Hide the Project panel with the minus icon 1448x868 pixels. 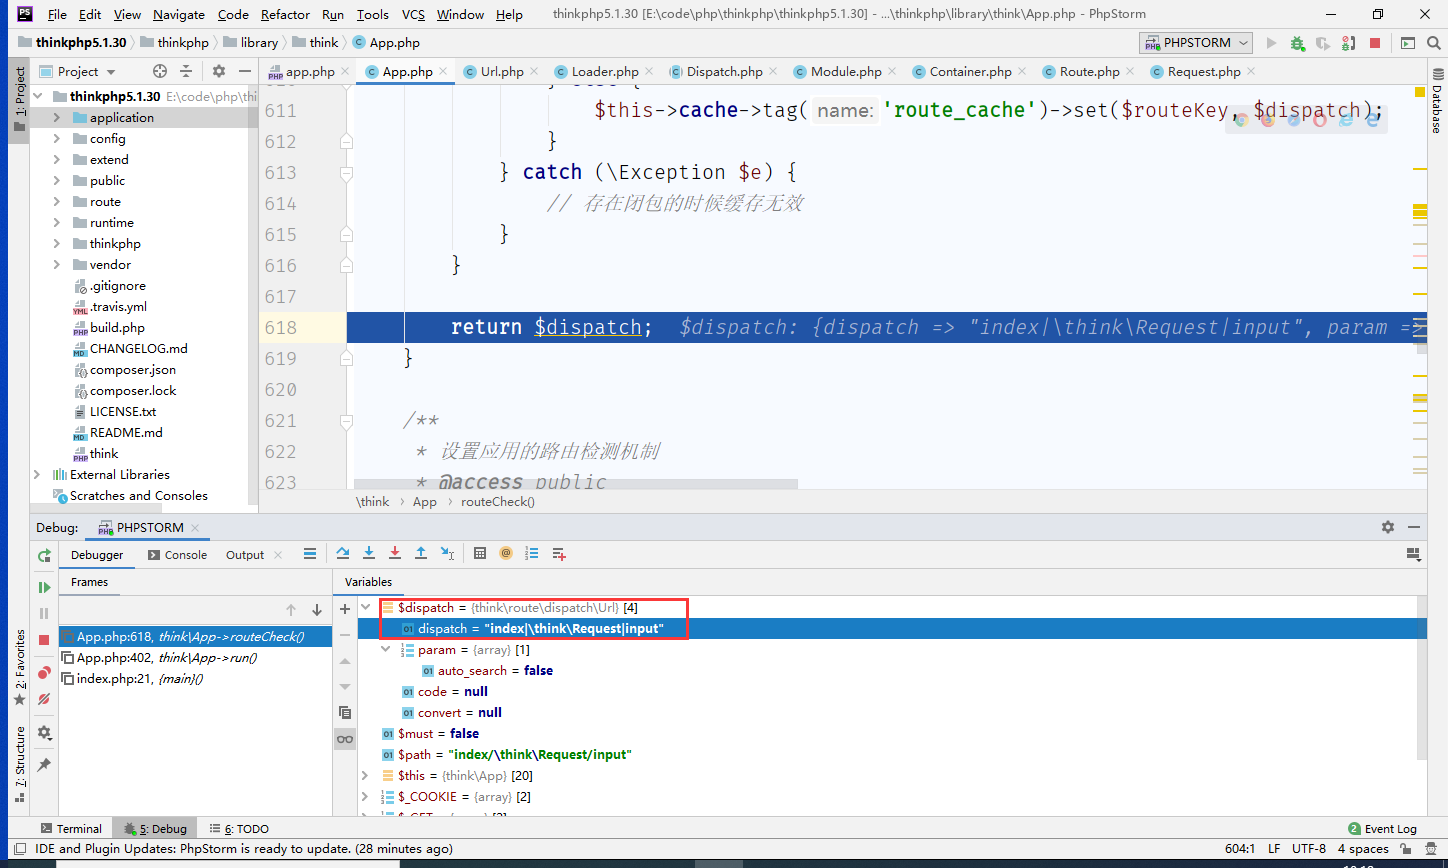[245, 71]
